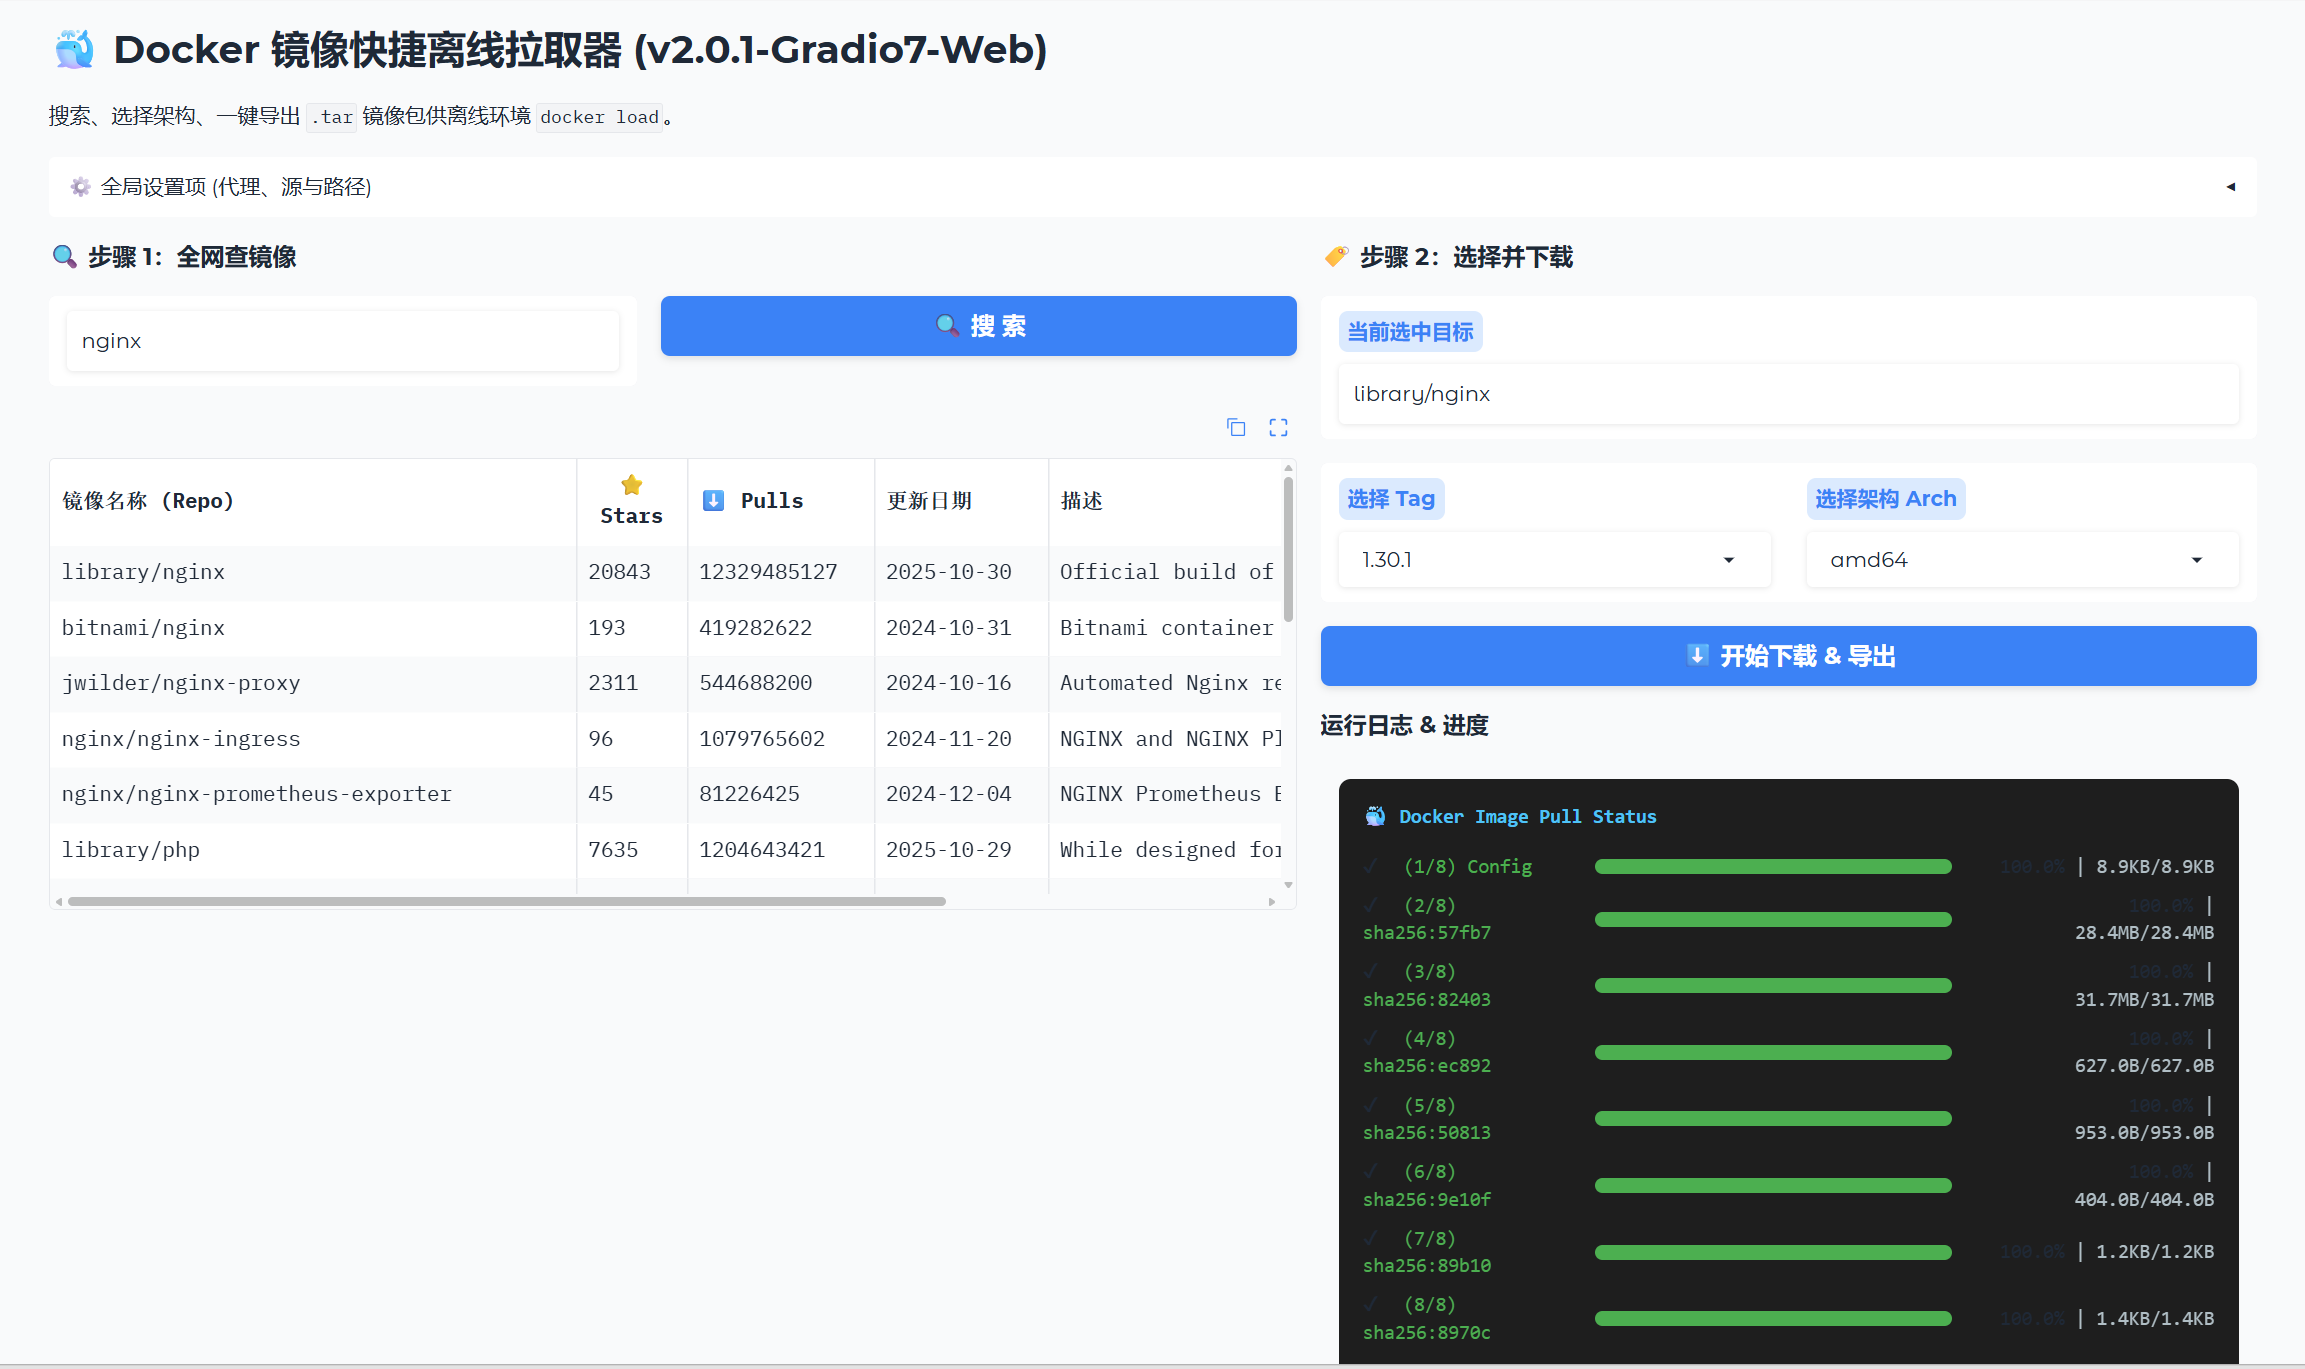Click Stars value 7635
The image size is (2305, 1369).
coord(613,850)
